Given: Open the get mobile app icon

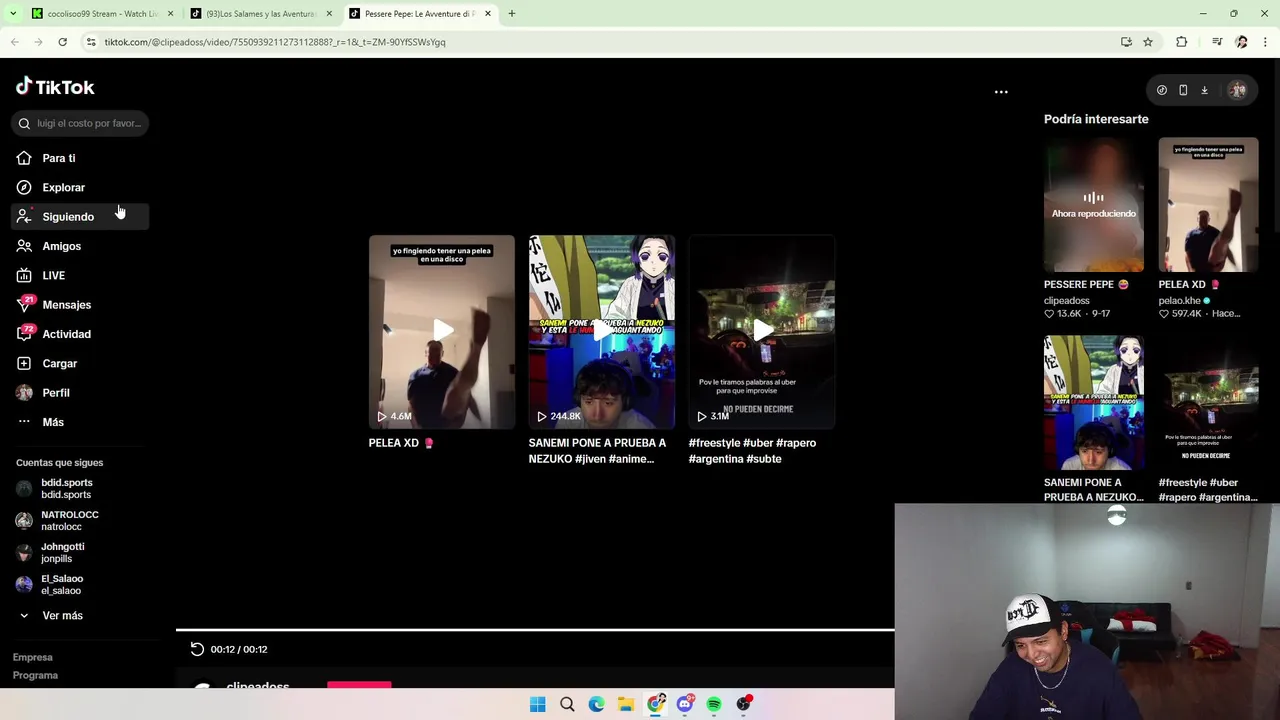Looking at the screenshot, I should 1183,90.
